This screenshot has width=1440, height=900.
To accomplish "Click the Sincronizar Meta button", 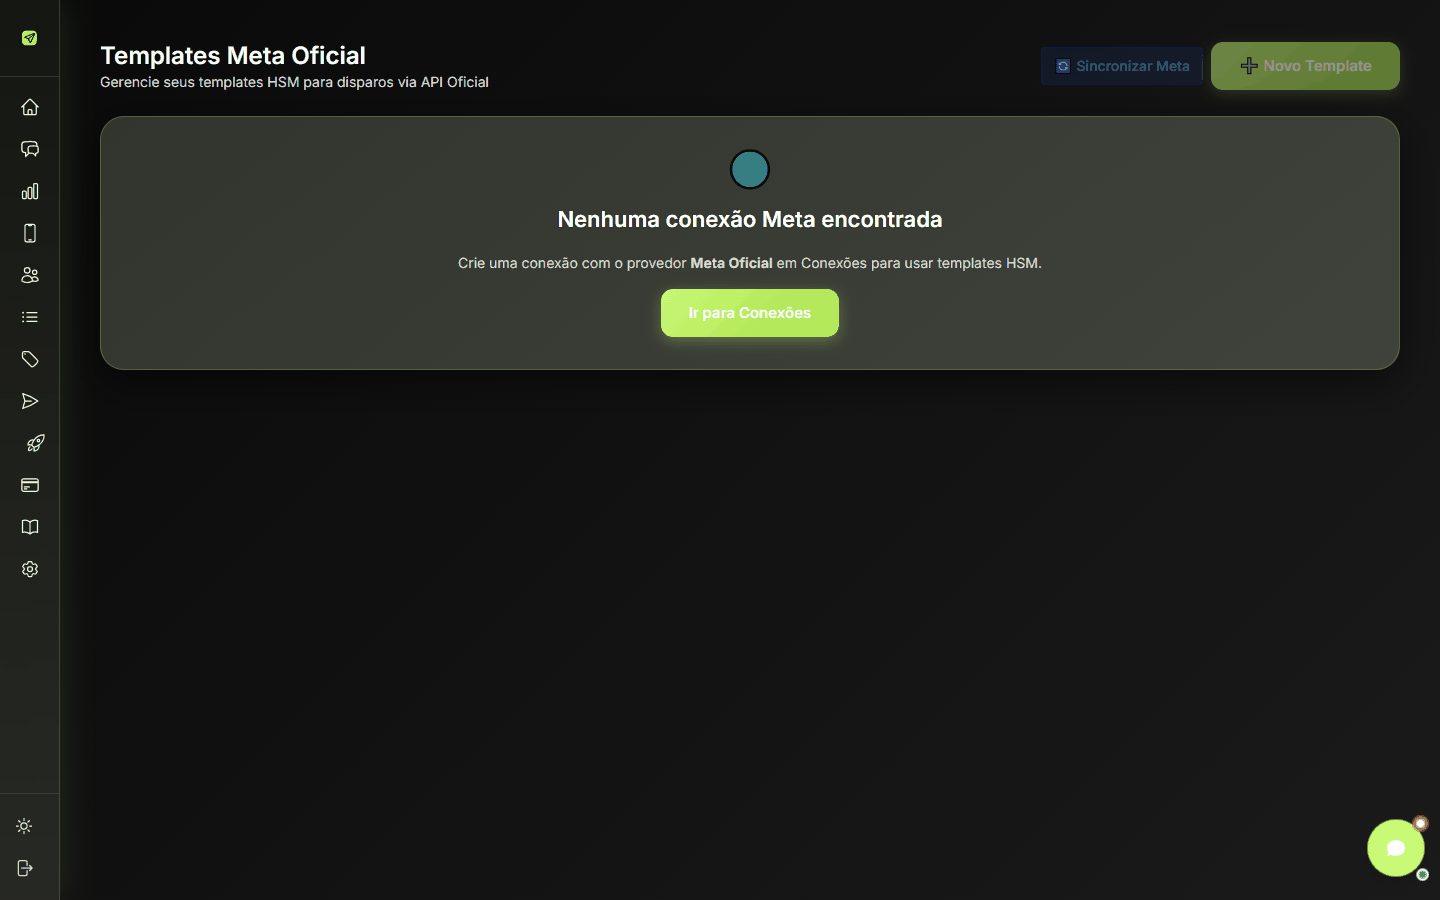I will pyautogui.click(x=1122, y=66).
